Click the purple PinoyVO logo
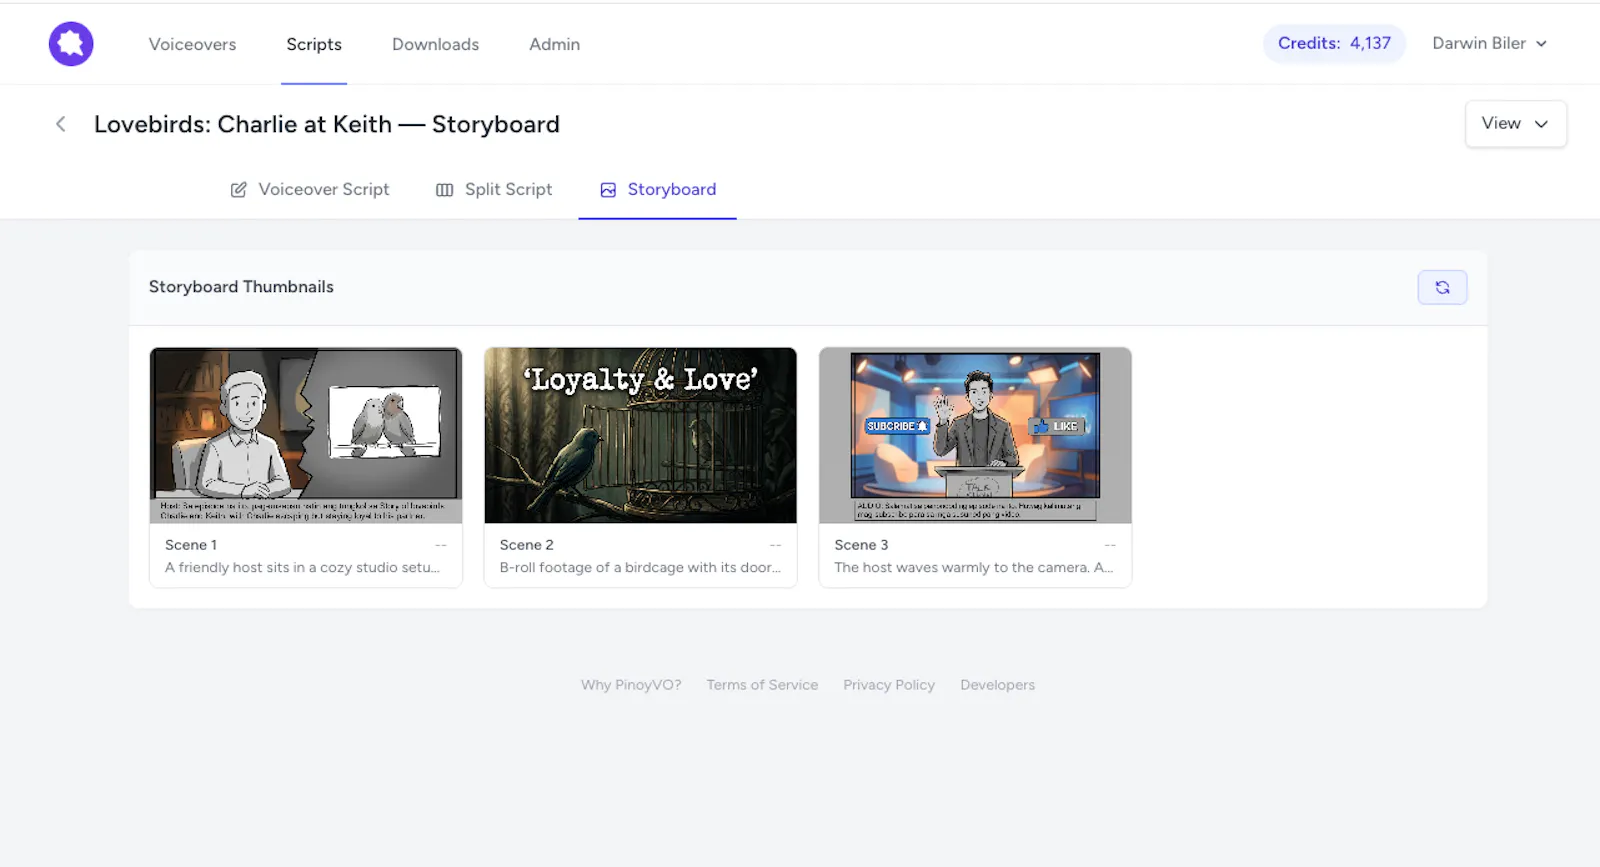The width and height of the screenshot is (1600, 867). pyautogui.click(x=71, y=44)
